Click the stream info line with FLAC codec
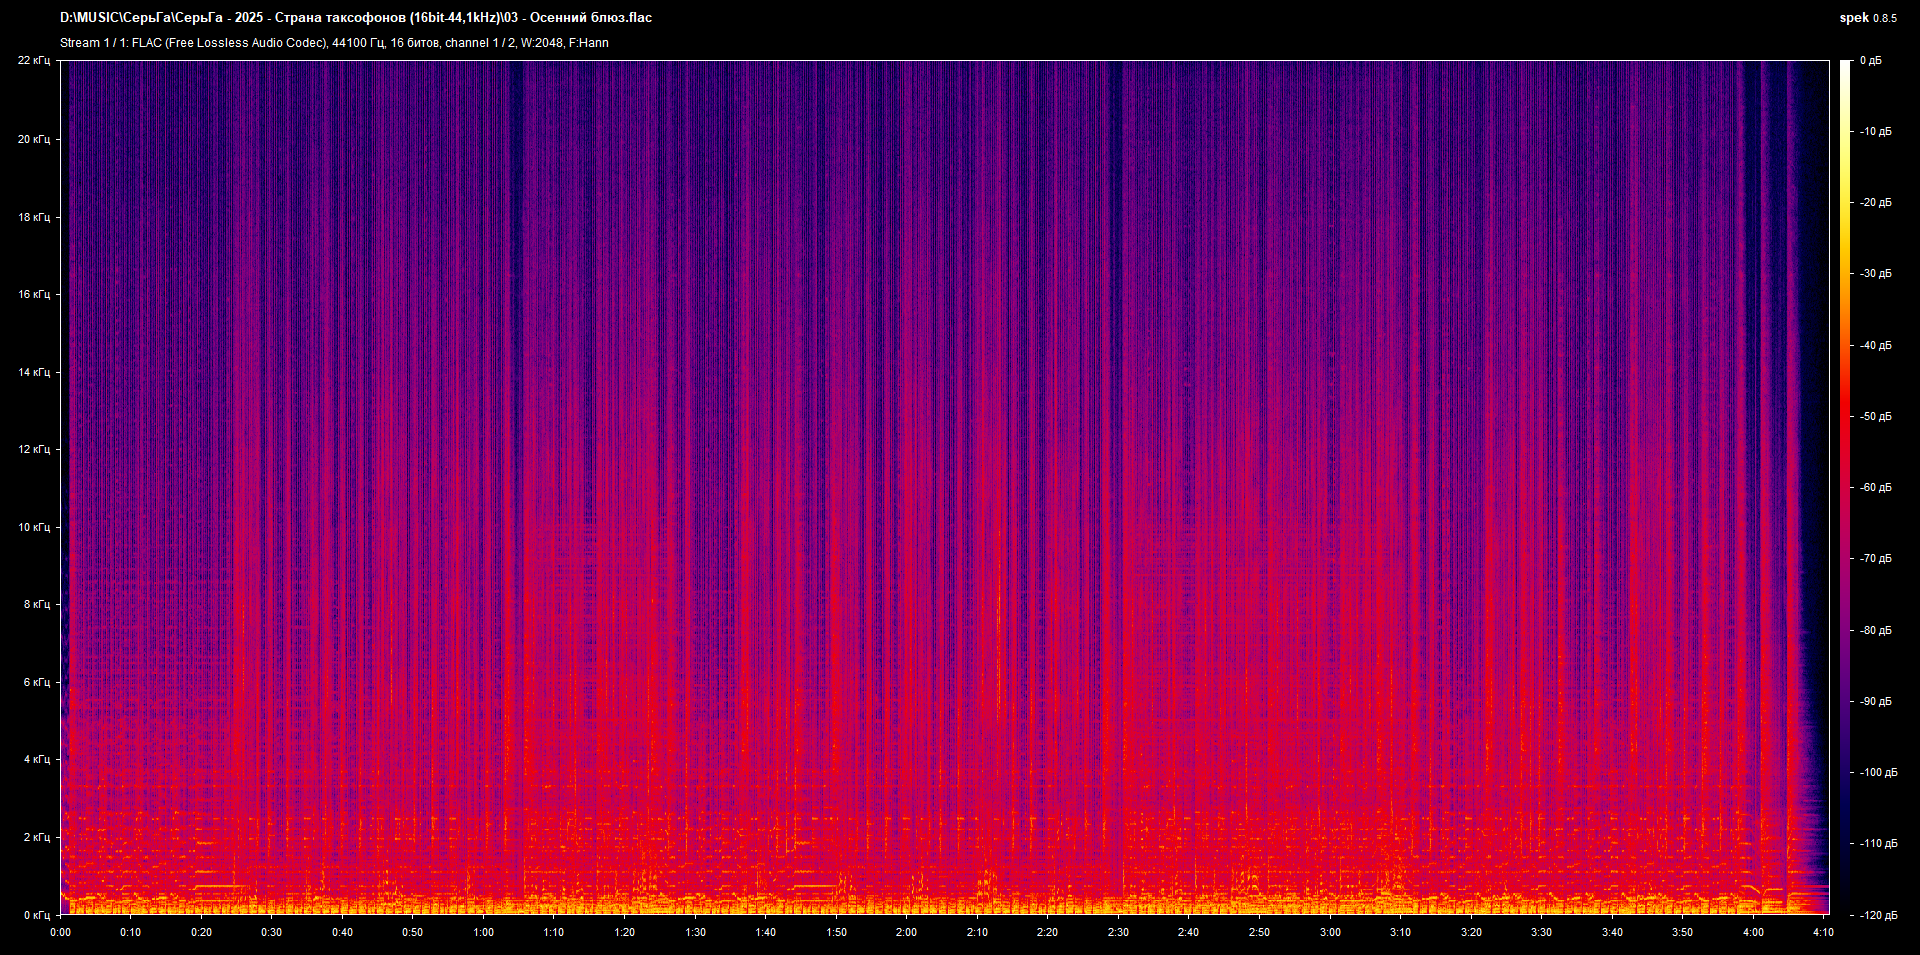1920x955 pixels. click(x=334, y=43)
